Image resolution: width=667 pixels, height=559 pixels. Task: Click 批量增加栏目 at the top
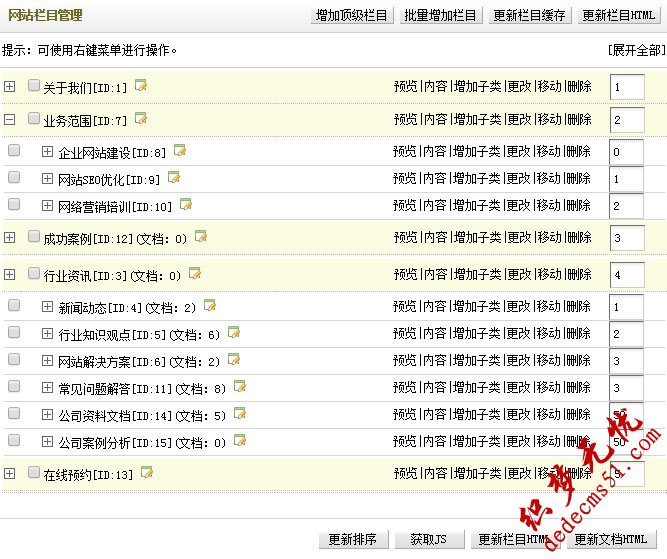click(x=441, y=16)
